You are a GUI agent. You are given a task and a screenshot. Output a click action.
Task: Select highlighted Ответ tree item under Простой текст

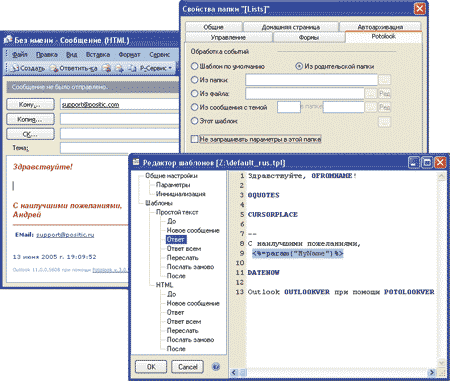pyautogui.click(x=176, y=240)
